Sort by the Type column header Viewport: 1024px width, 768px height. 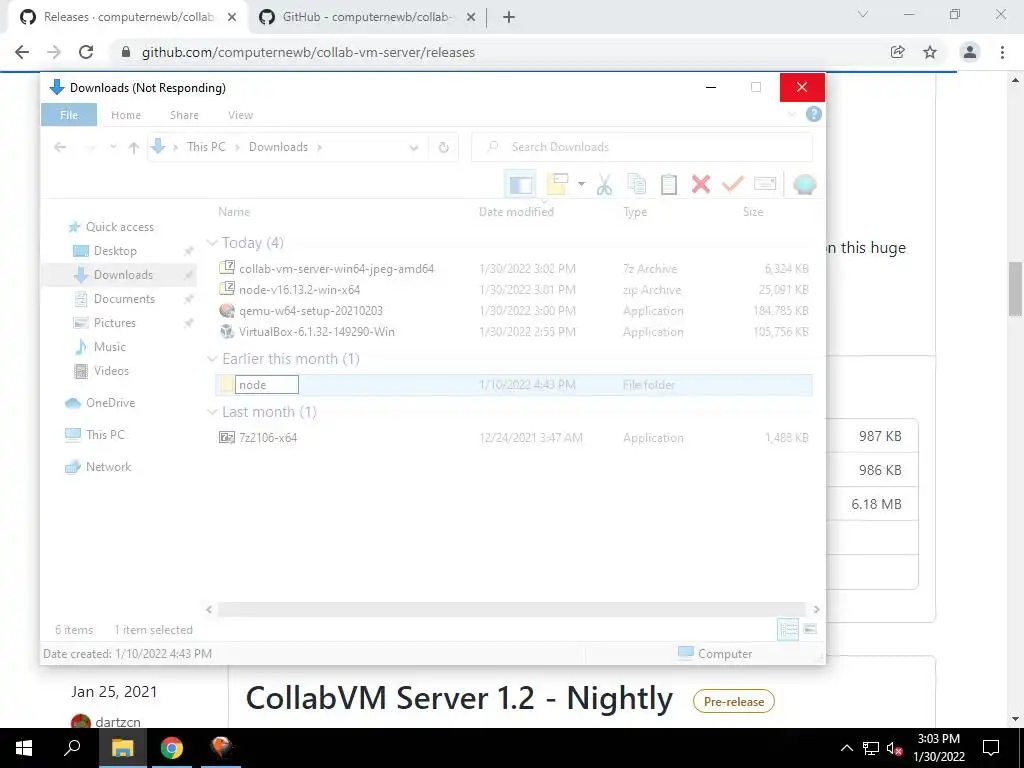click(x=635, y=212)
